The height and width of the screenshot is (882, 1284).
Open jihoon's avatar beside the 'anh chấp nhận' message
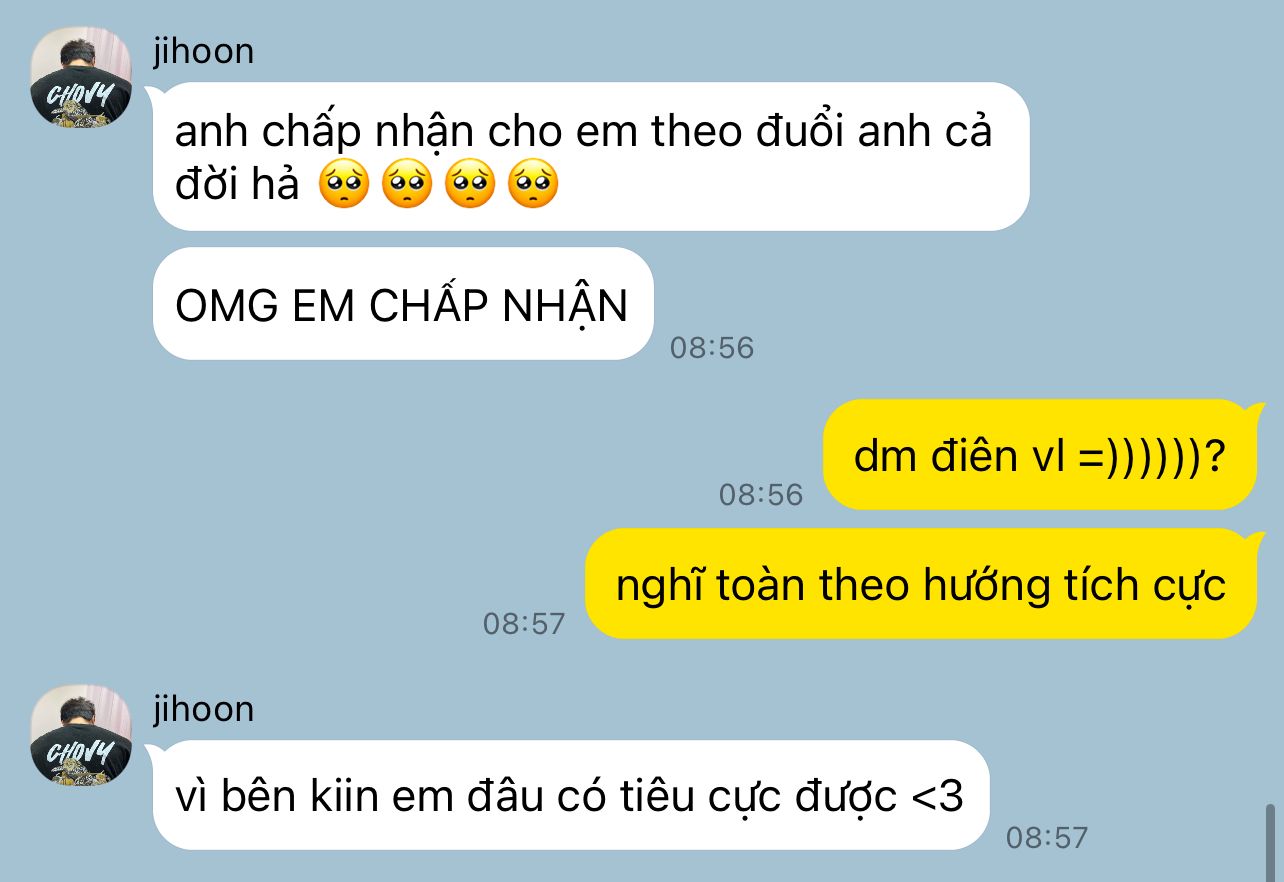point(81,78)
